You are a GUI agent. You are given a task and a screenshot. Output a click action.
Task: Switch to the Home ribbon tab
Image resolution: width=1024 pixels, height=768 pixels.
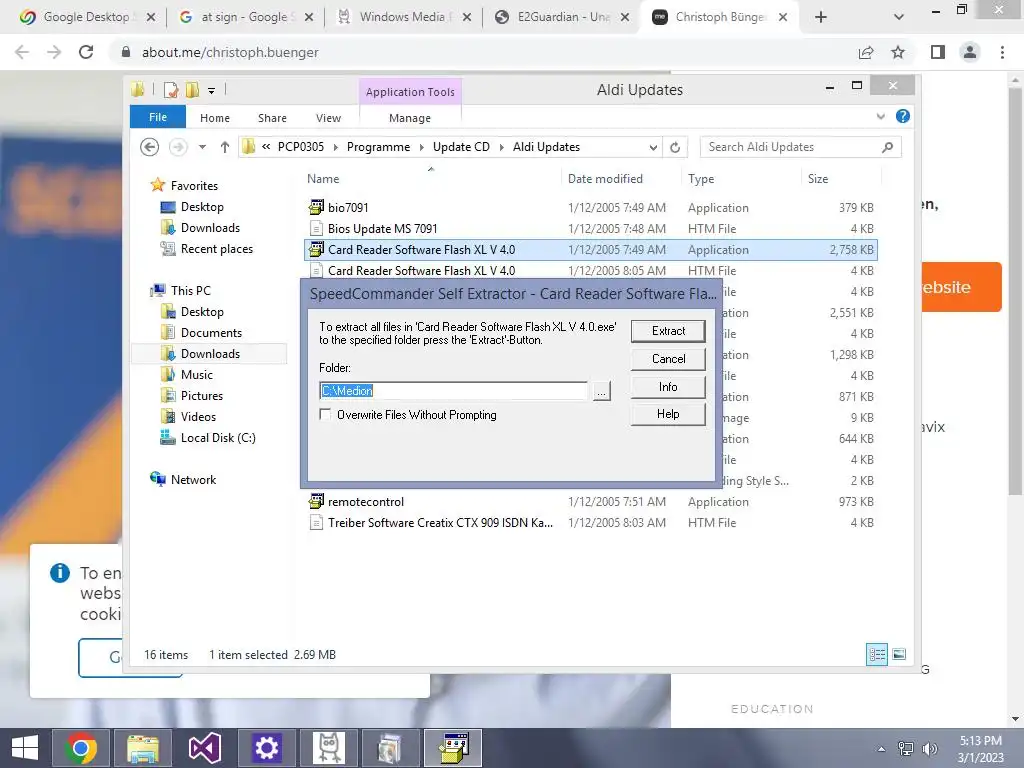pos(215,118)
